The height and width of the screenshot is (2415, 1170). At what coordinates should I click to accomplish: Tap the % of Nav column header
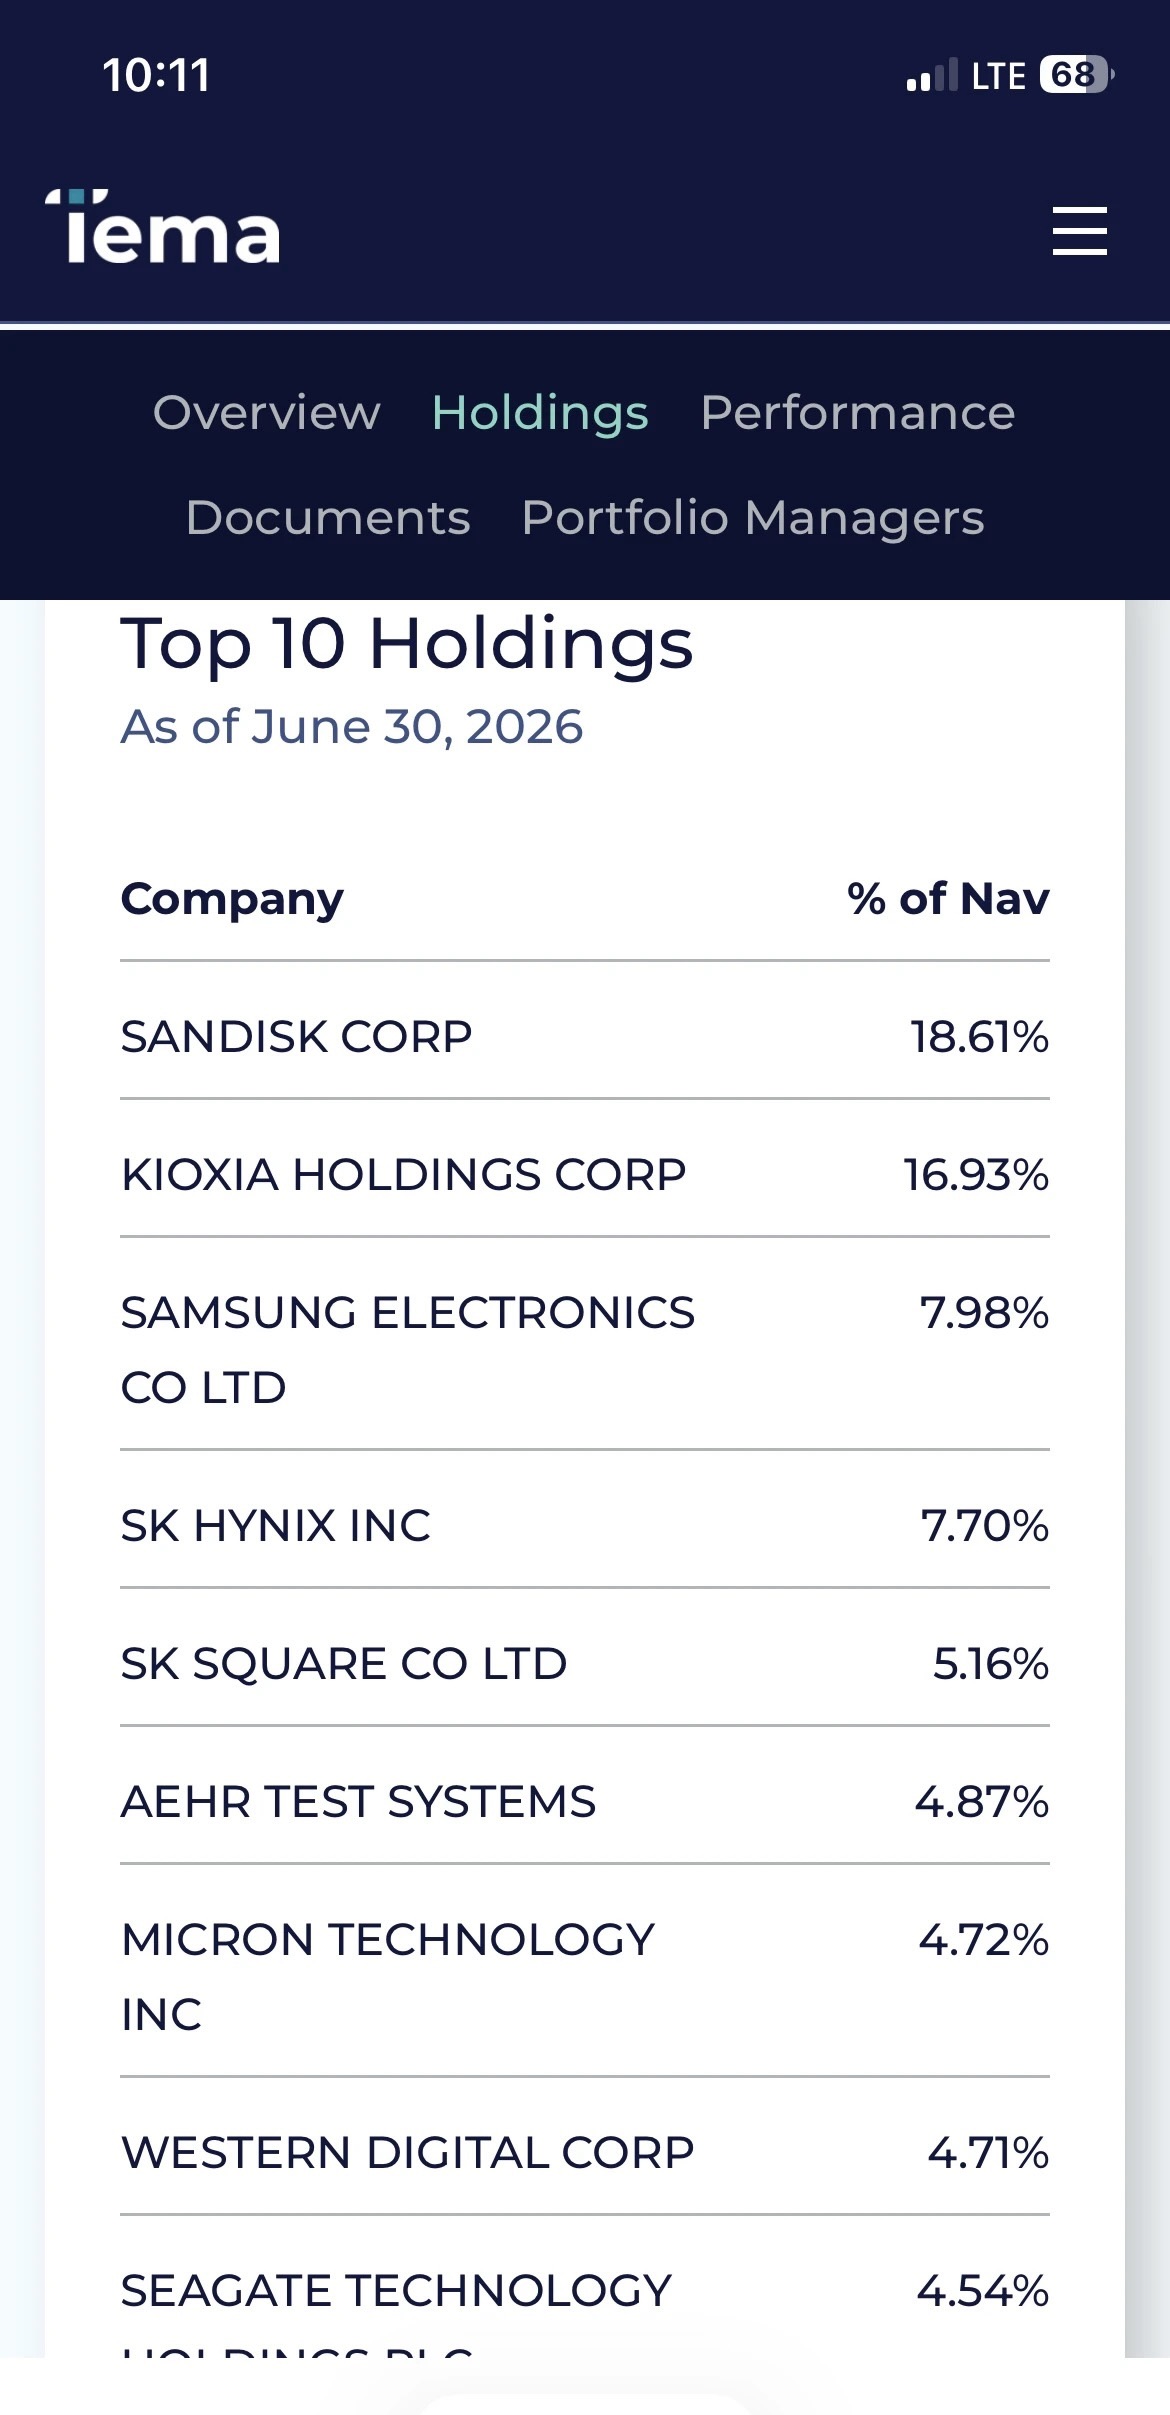(x=948, y=899)
